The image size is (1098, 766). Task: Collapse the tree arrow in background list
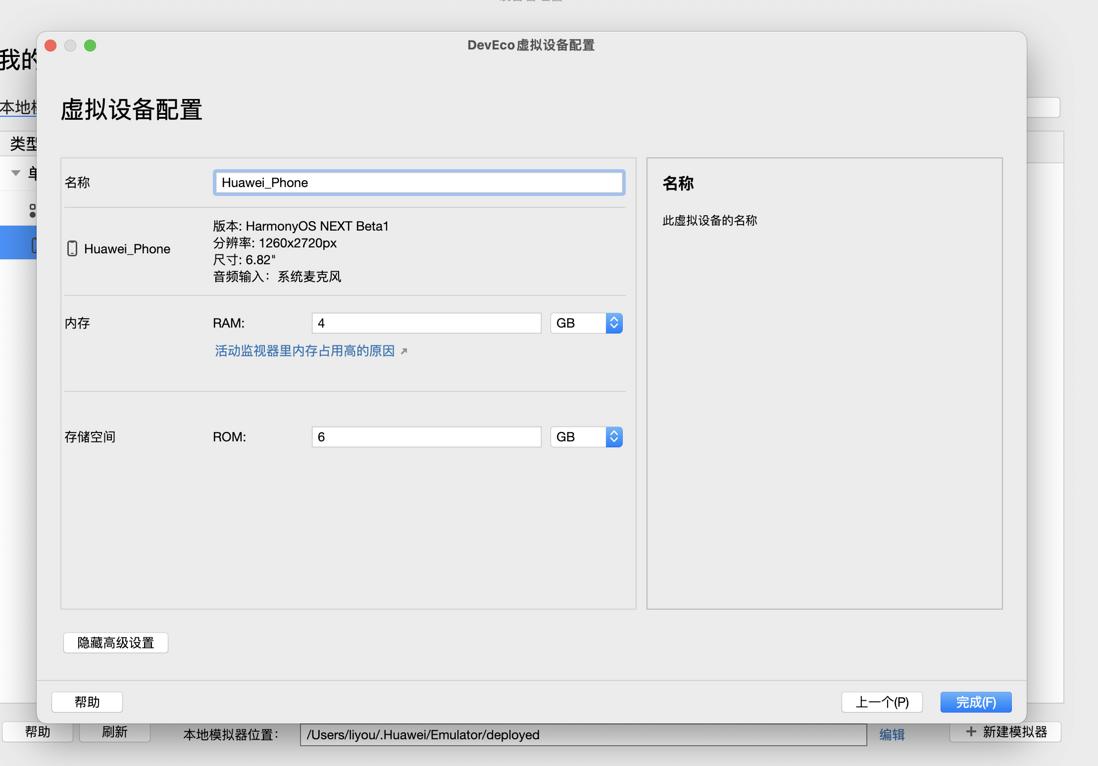click(15, 172)
